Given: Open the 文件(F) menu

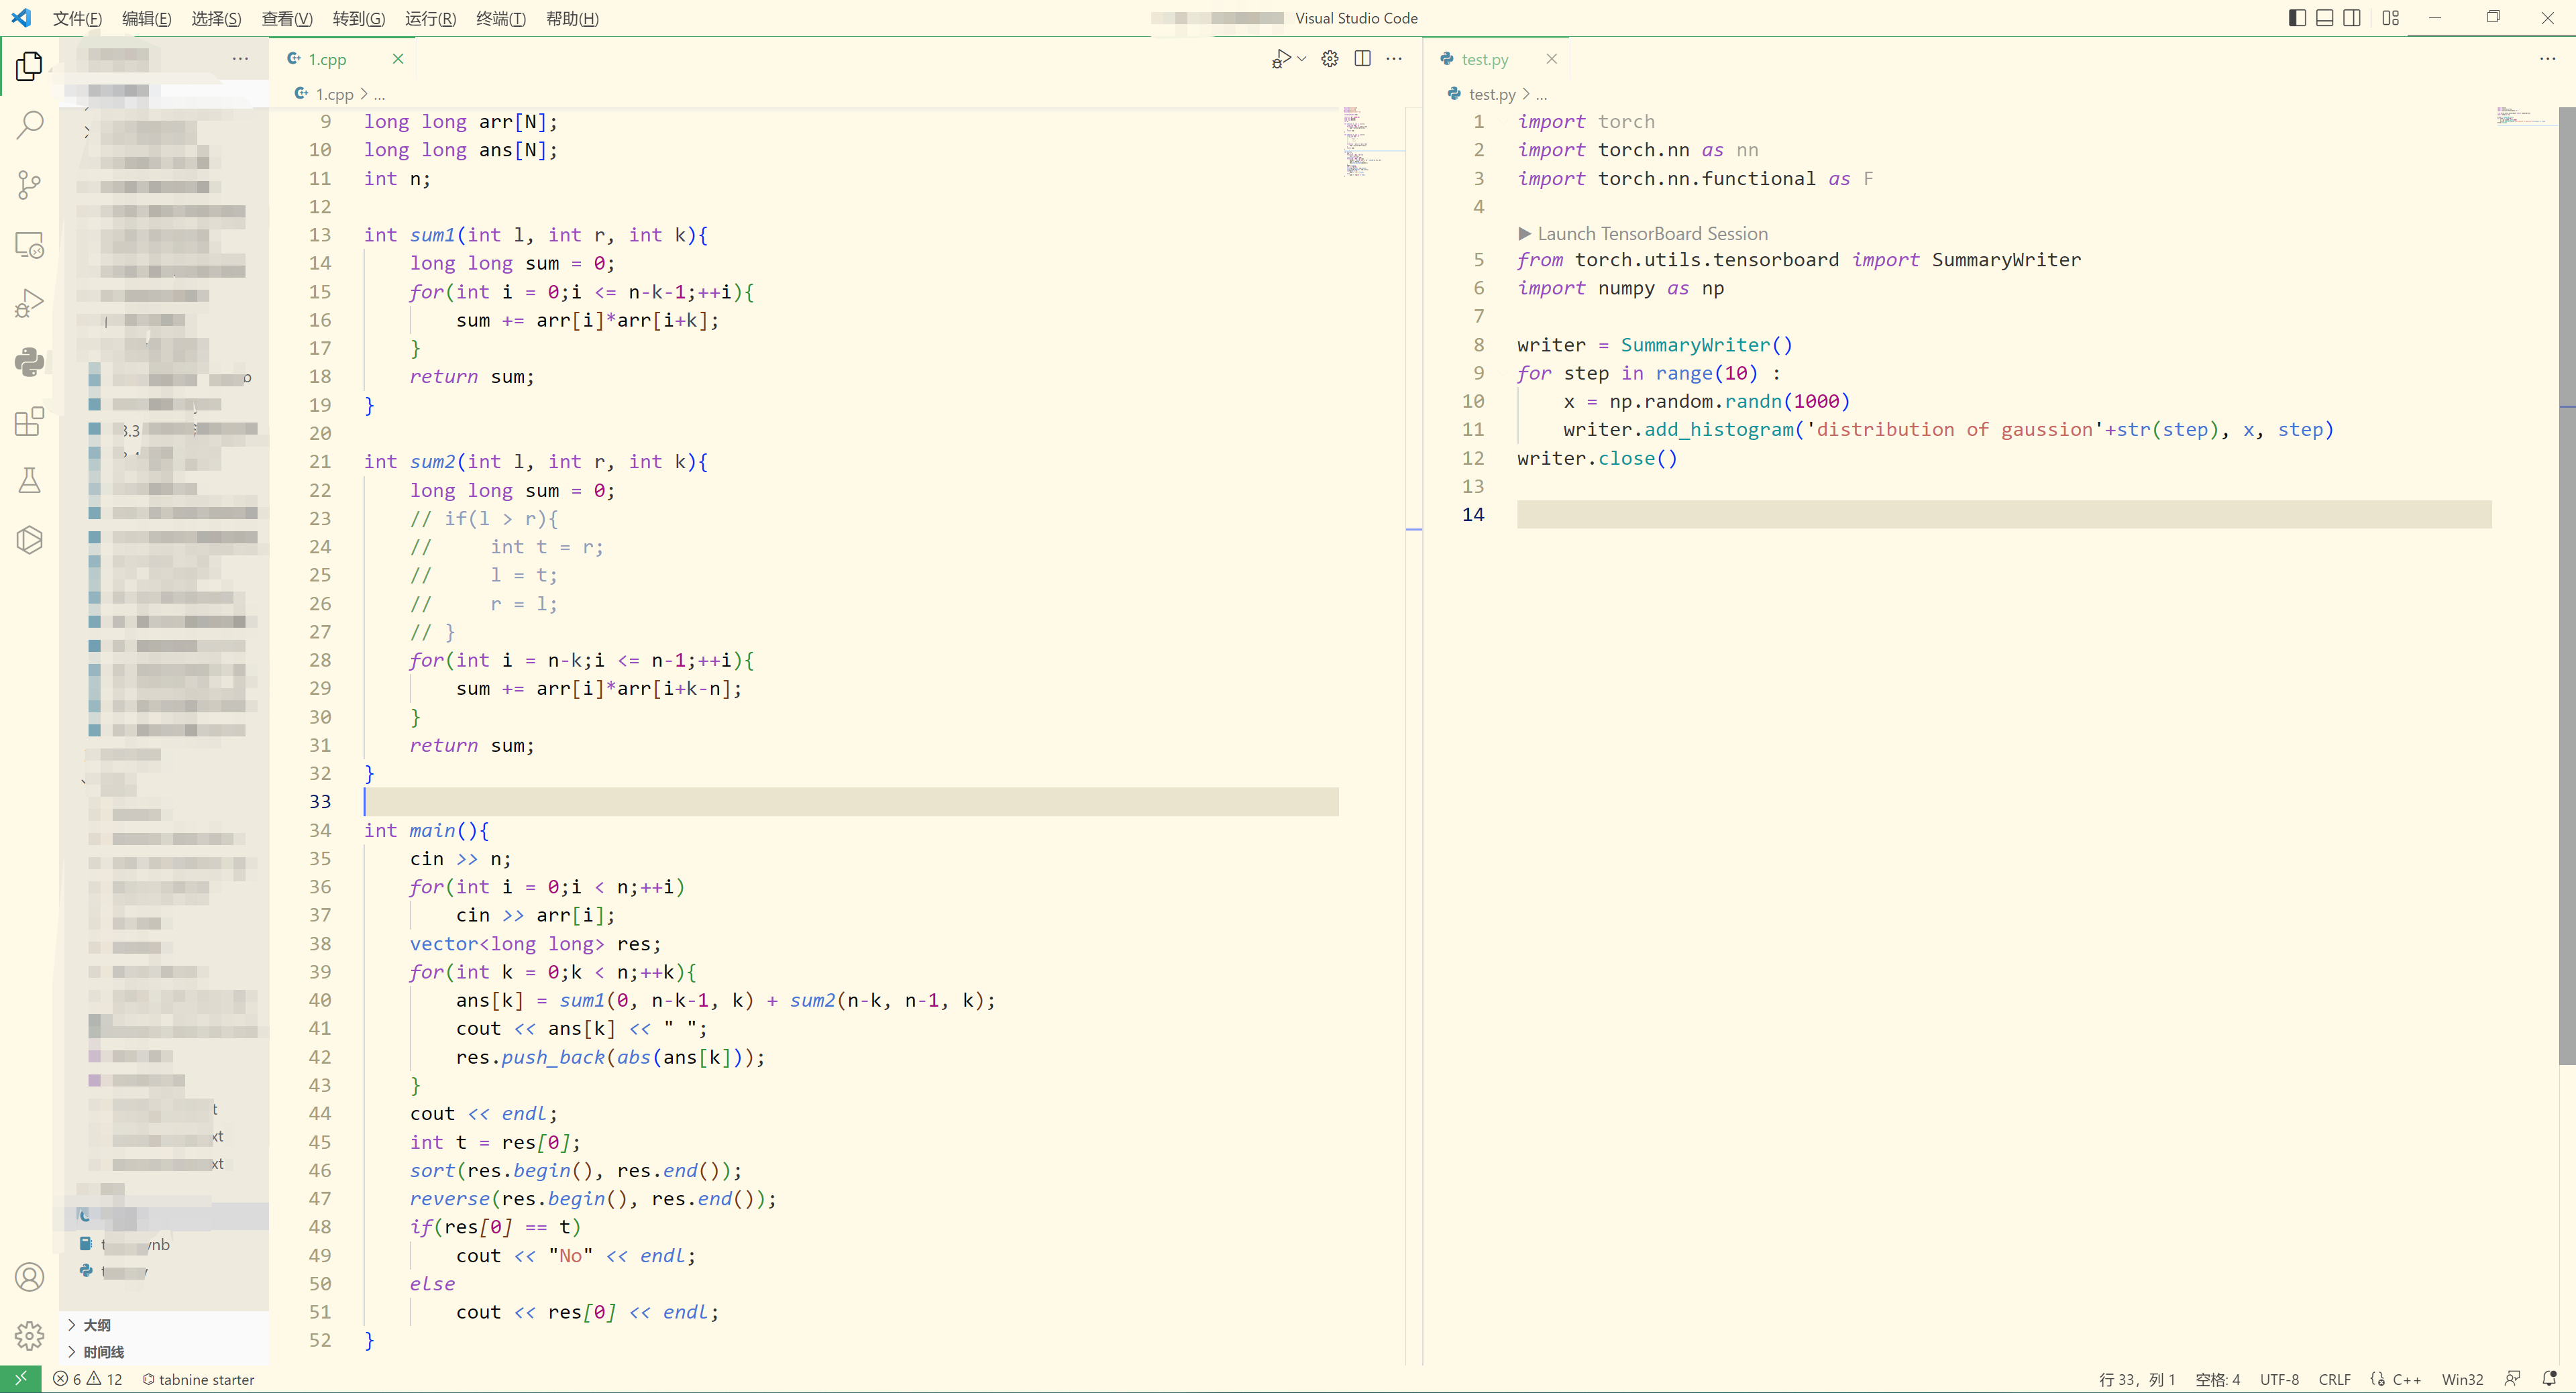Looking at the screenshot, I should (77, 19).
